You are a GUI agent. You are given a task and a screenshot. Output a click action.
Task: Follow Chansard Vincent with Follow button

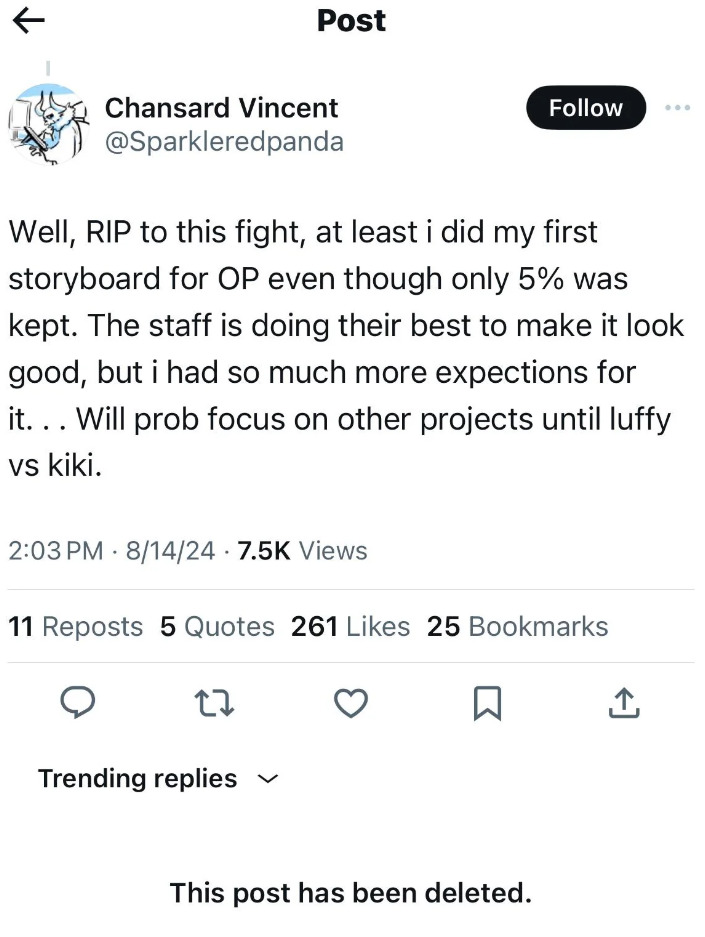(x=585, y=108)
